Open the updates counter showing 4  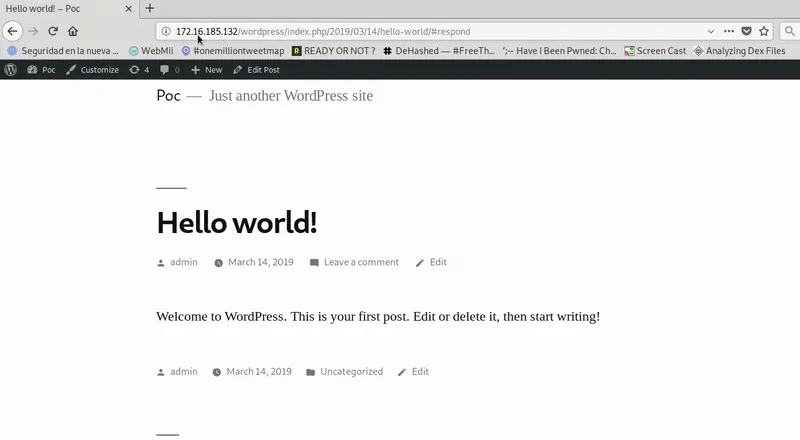click(x=139, y=70)
